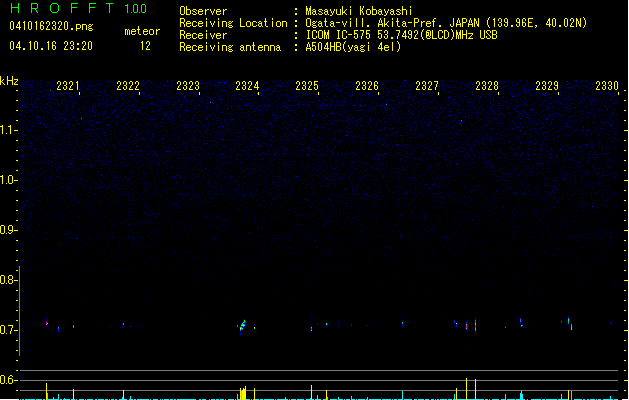Click the 'Receiving antenna' label
The width and height of the screenshot is (629, 400).
click(230, 47)
